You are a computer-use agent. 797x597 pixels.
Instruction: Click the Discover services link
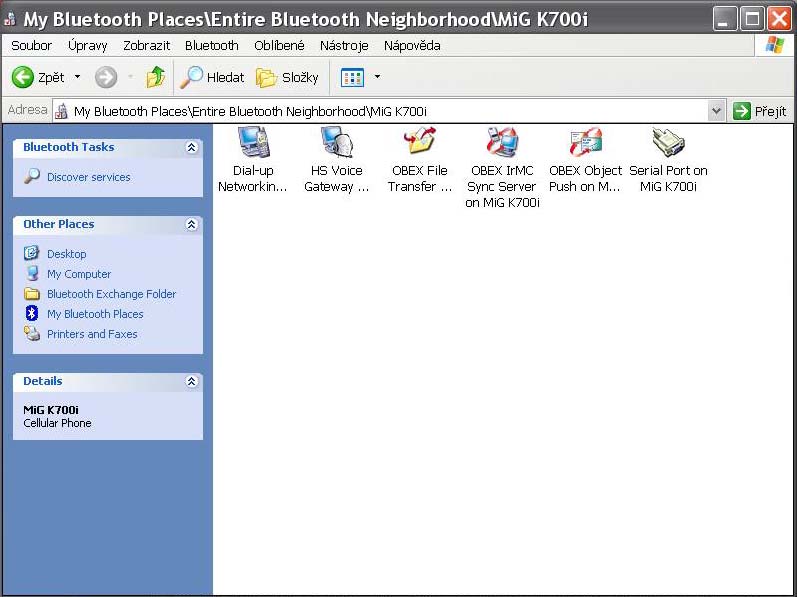pos(88,177)
